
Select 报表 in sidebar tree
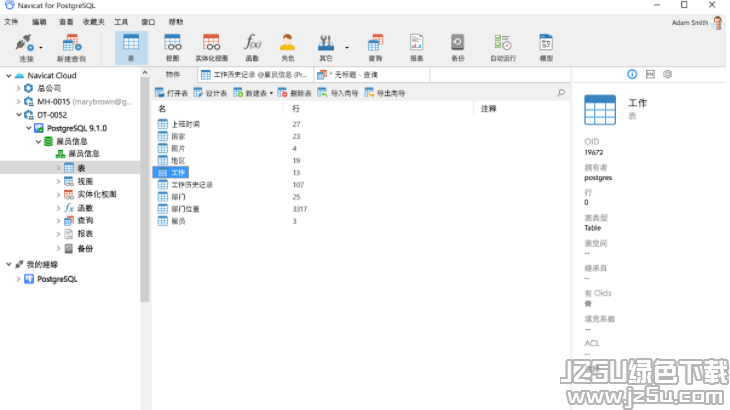click(85, 234)
